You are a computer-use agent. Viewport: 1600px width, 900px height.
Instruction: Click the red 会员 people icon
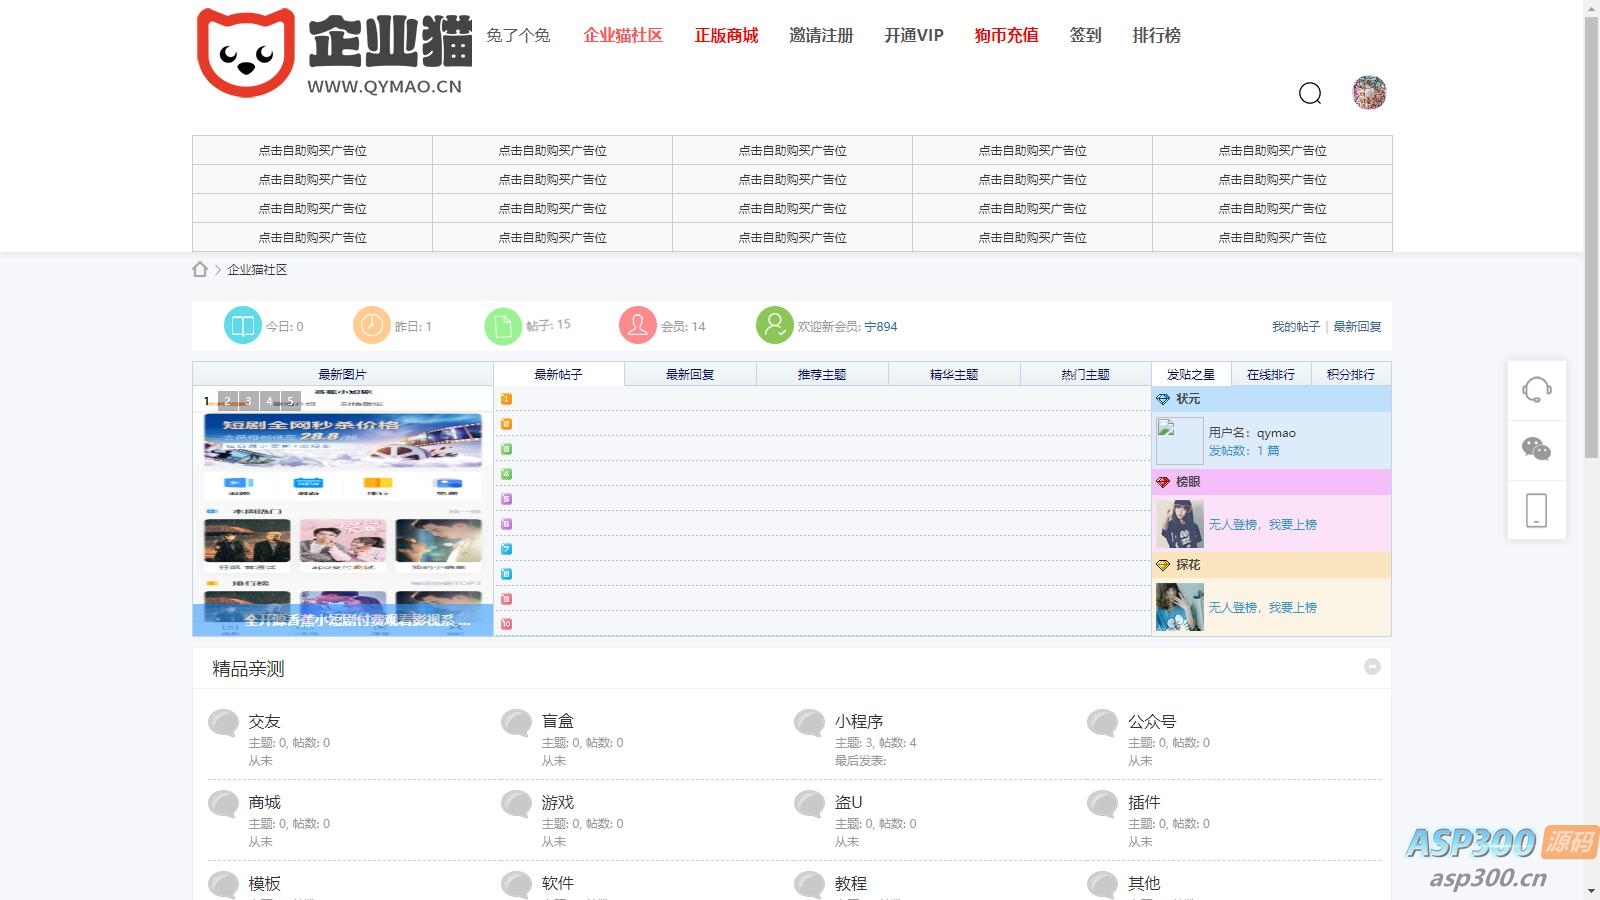[x=637, y=325]
